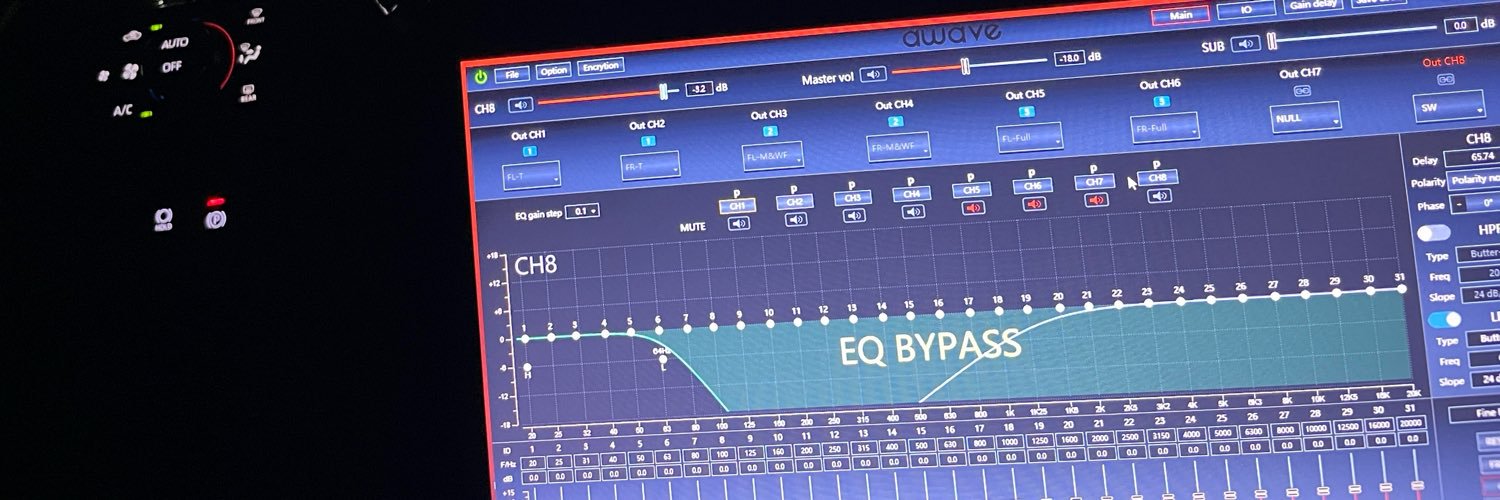Click the CH8 volume slider handle

point(663,92)
